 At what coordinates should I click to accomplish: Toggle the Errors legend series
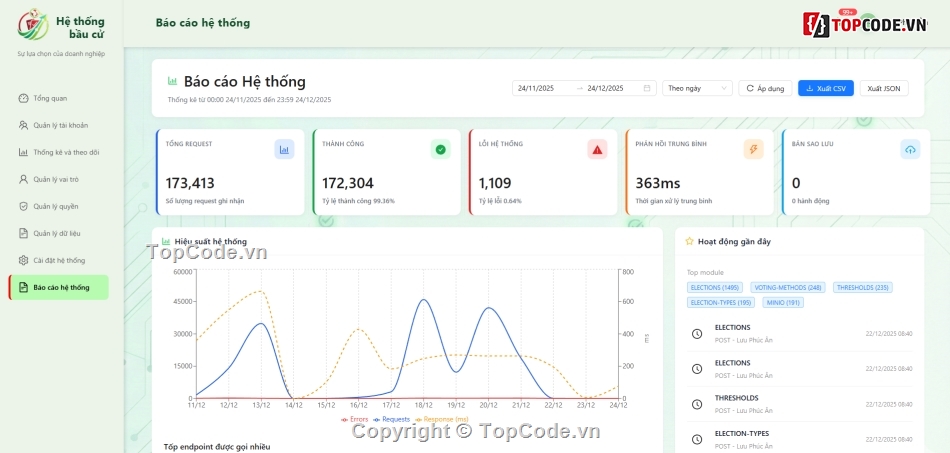pyautogui.click(x=354, y=419)
